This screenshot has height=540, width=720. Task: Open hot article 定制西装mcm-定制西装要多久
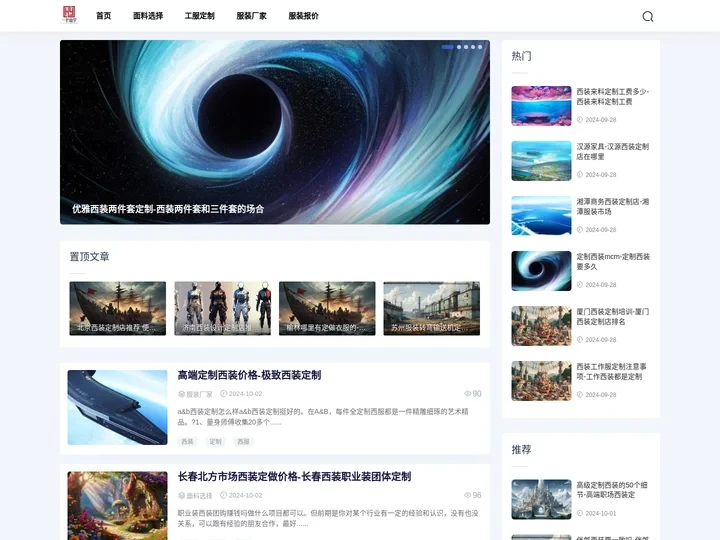click(613, 262)
